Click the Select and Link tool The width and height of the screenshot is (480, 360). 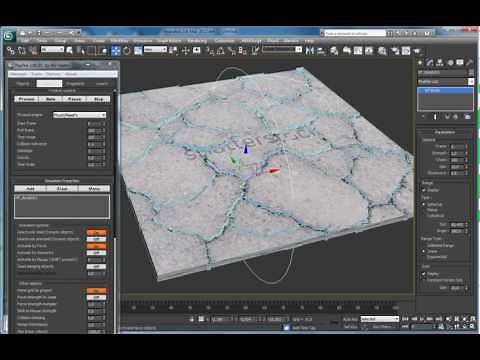11,50
